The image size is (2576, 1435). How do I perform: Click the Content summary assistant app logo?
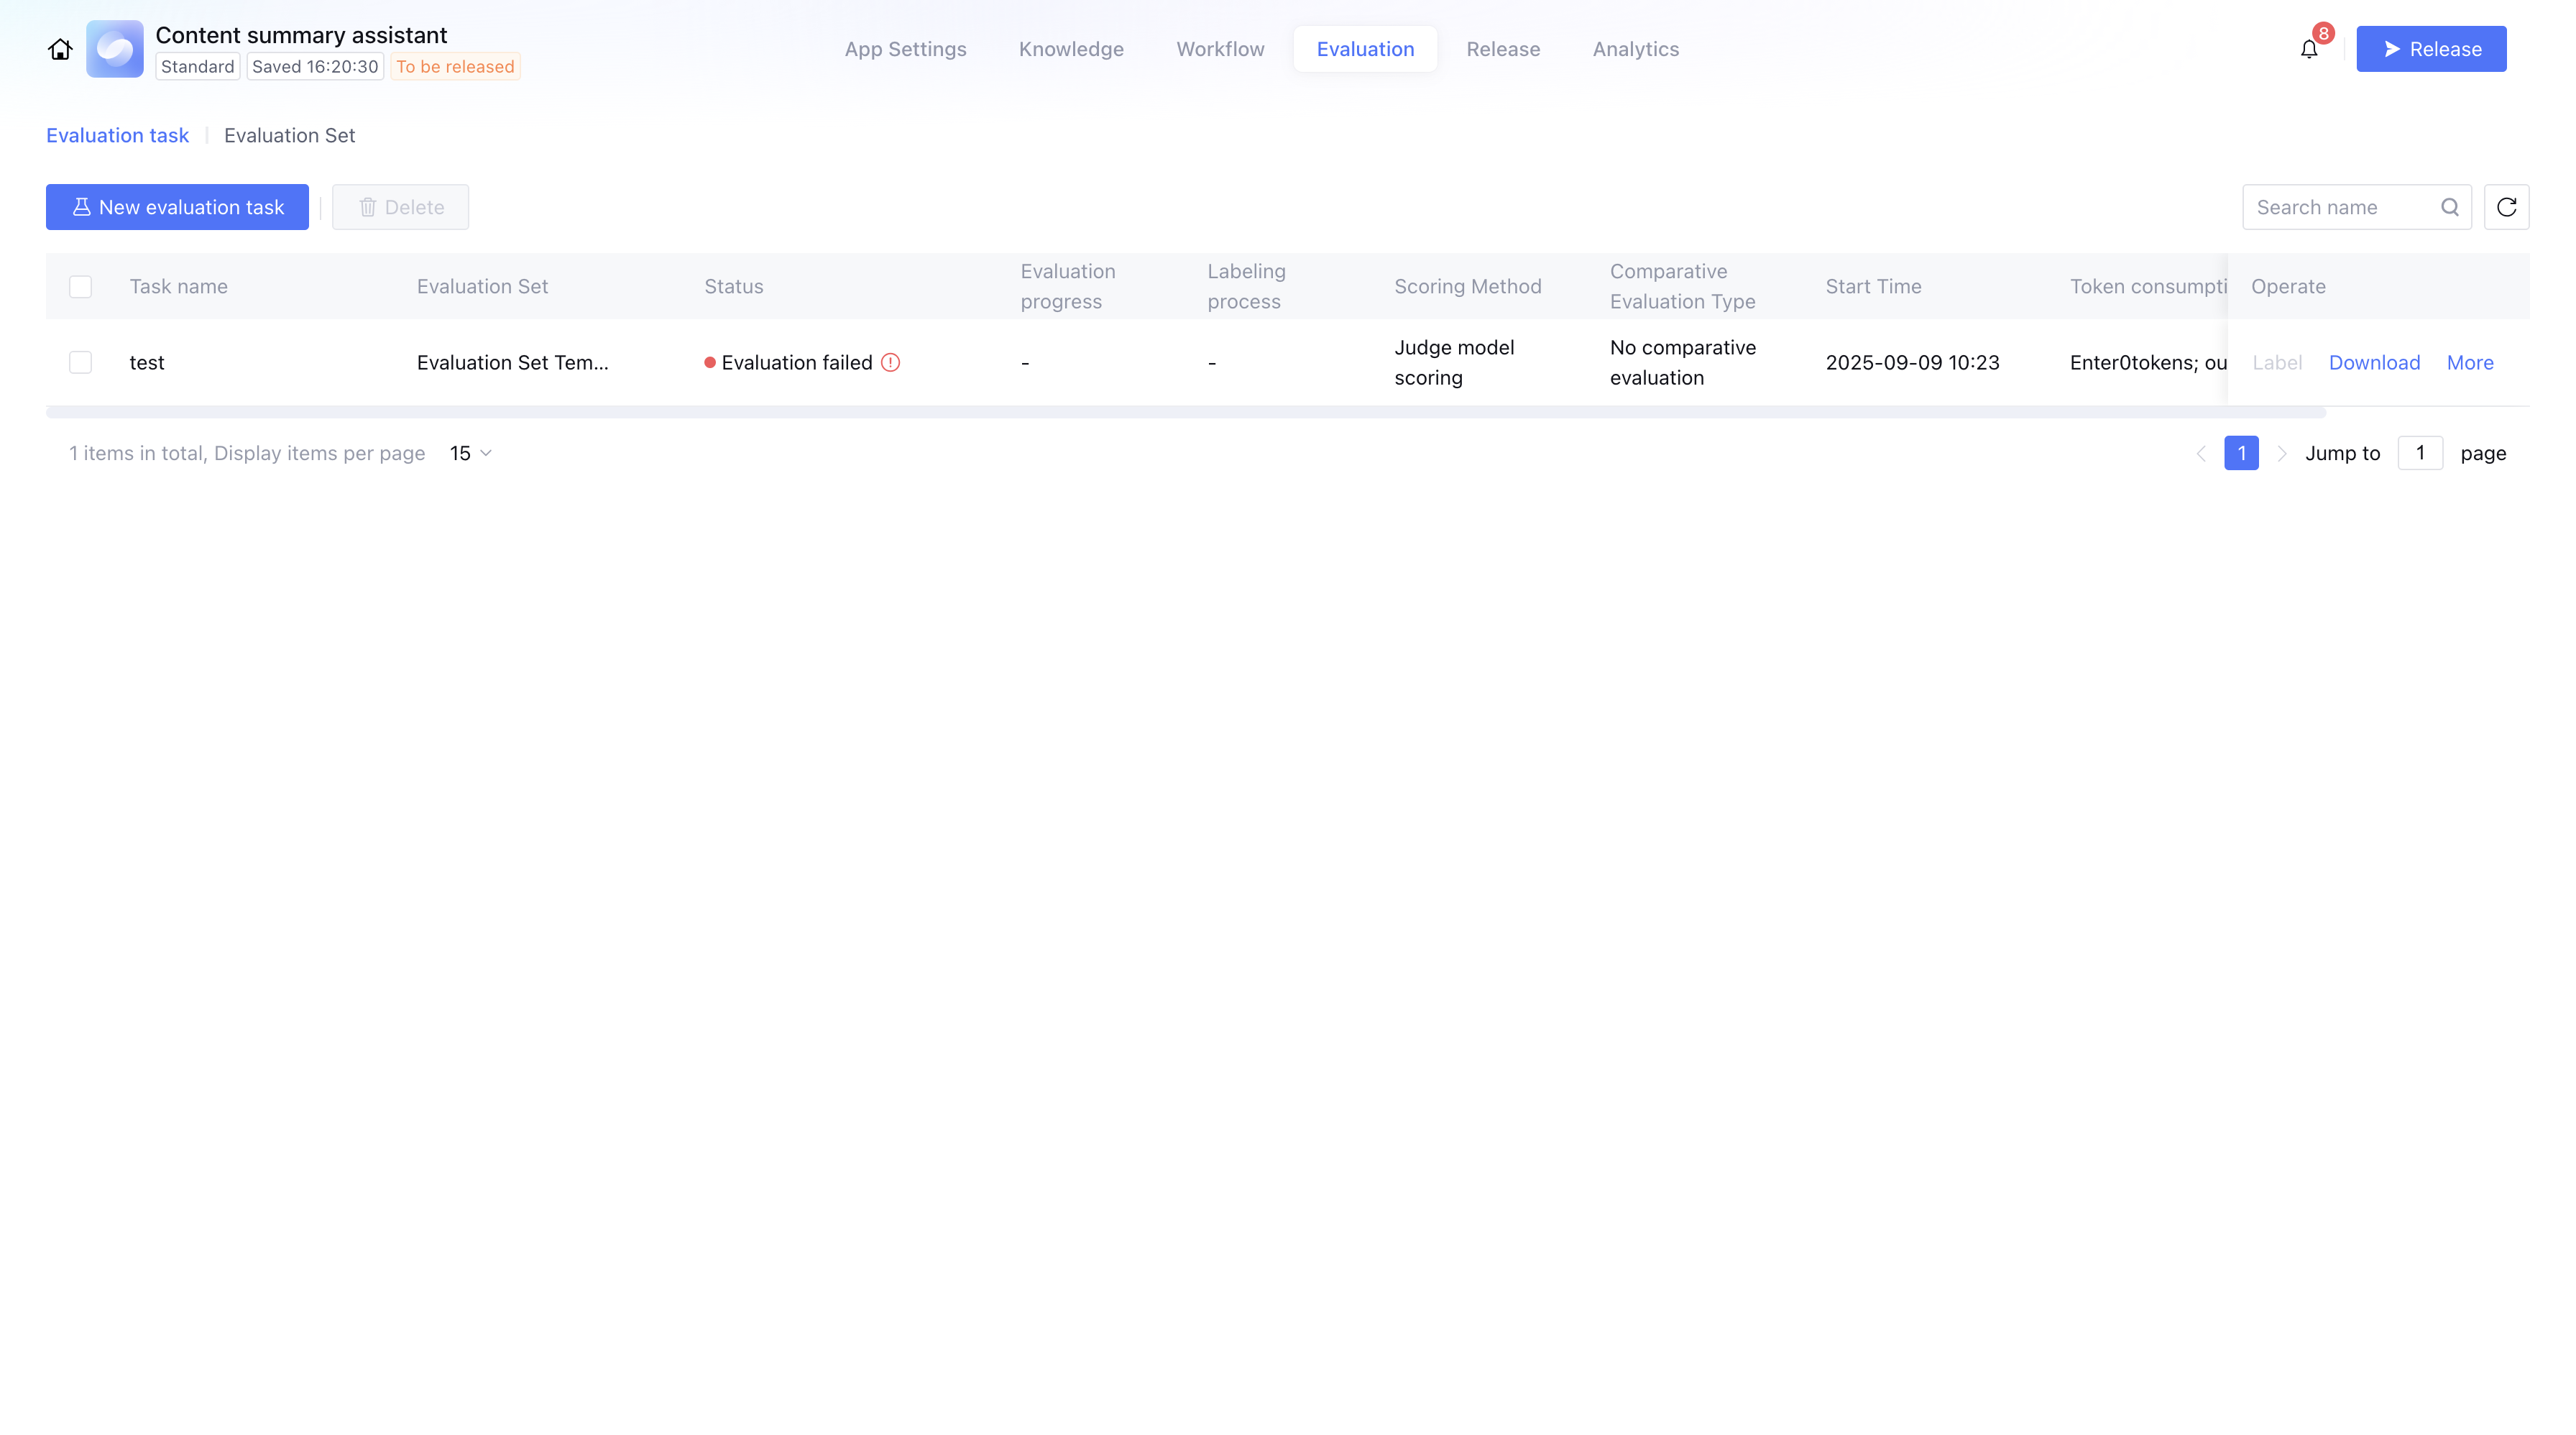coord(114,49)
